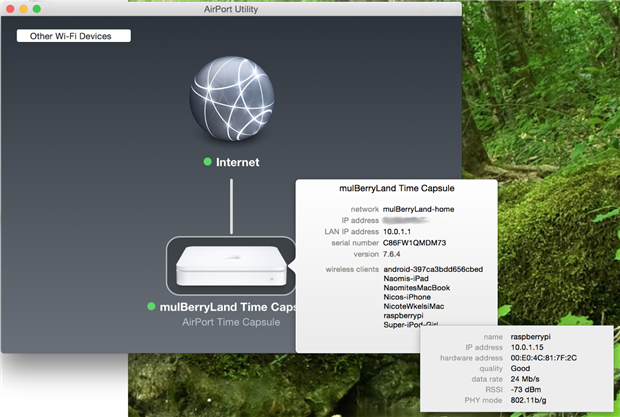The height and width of the screenshot is (417, 620).
Task: Zoom the AirPort Utility window with green button
Action: 37,9
